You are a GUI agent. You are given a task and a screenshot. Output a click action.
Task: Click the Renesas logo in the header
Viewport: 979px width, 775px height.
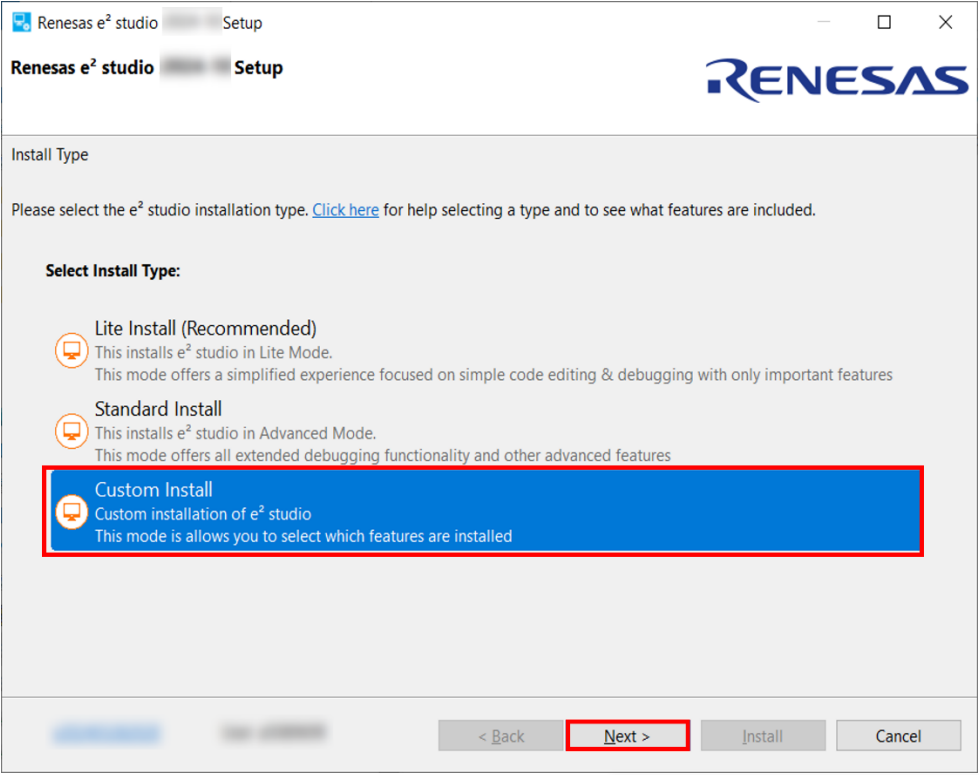pos(836,81)
